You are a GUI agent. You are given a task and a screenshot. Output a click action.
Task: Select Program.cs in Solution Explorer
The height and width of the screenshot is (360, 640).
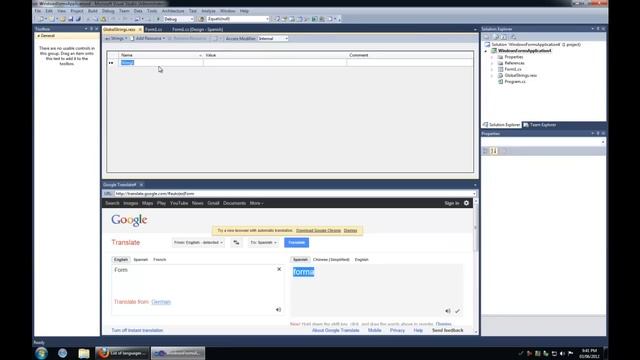[x=515, y=82]
